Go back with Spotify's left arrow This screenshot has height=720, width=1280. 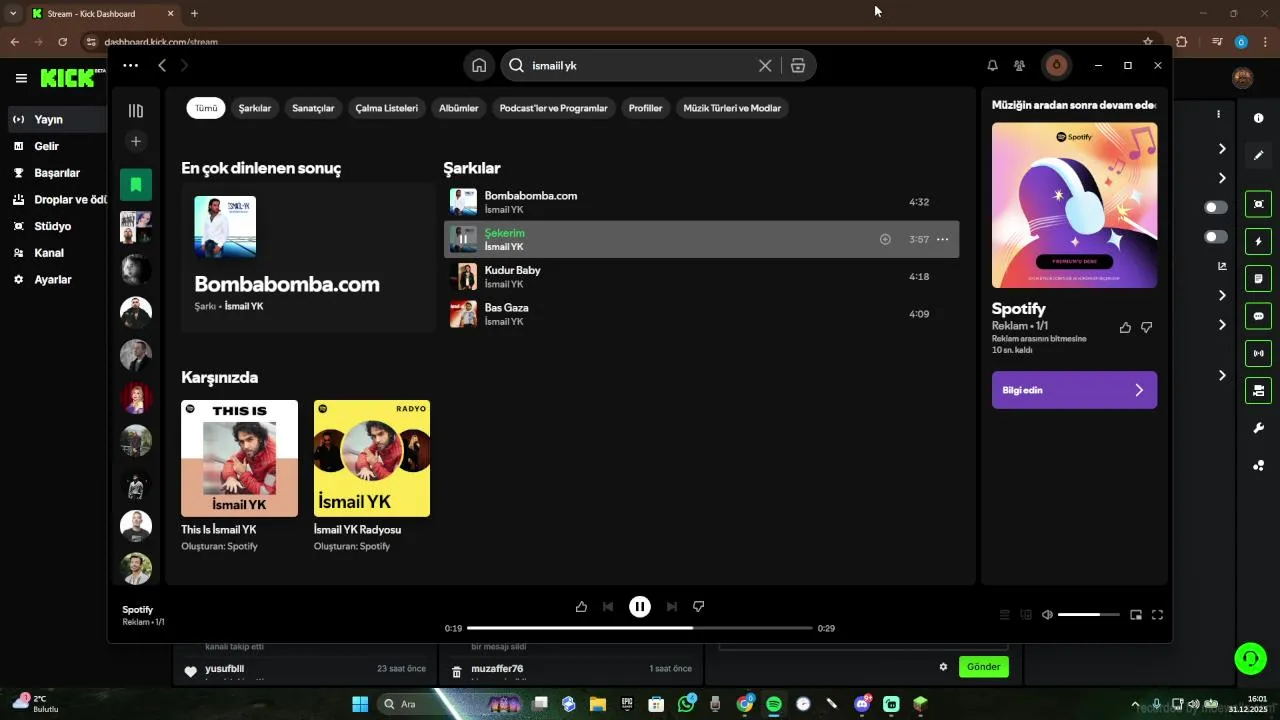pyautogui.click(x=162, y=65)
